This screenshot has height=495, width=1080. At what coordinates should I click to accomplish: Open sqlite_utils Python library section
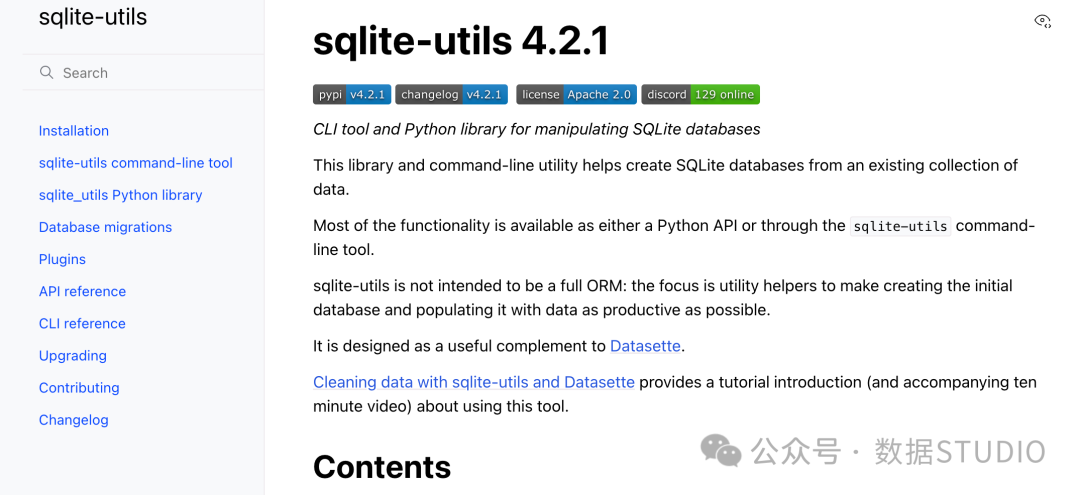[x=121, y=195]
